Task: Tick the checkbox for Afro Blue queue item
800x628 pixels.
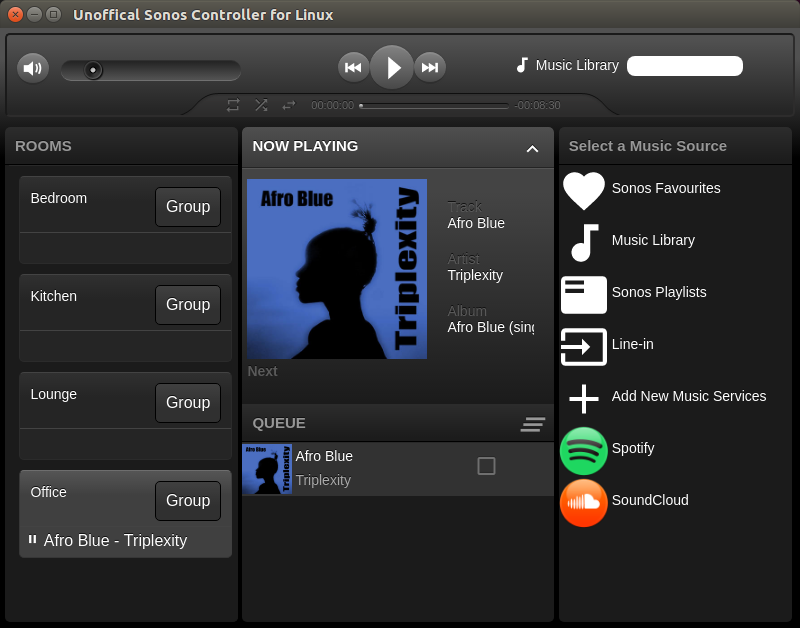Action: point(486,466)
